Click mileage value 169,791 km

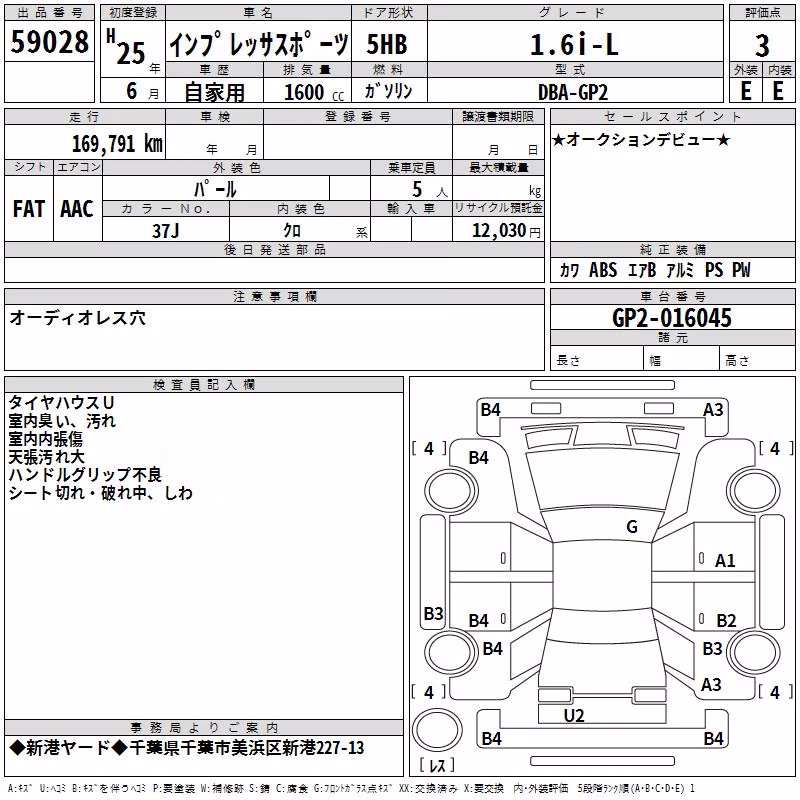click(x=117, y=143)
